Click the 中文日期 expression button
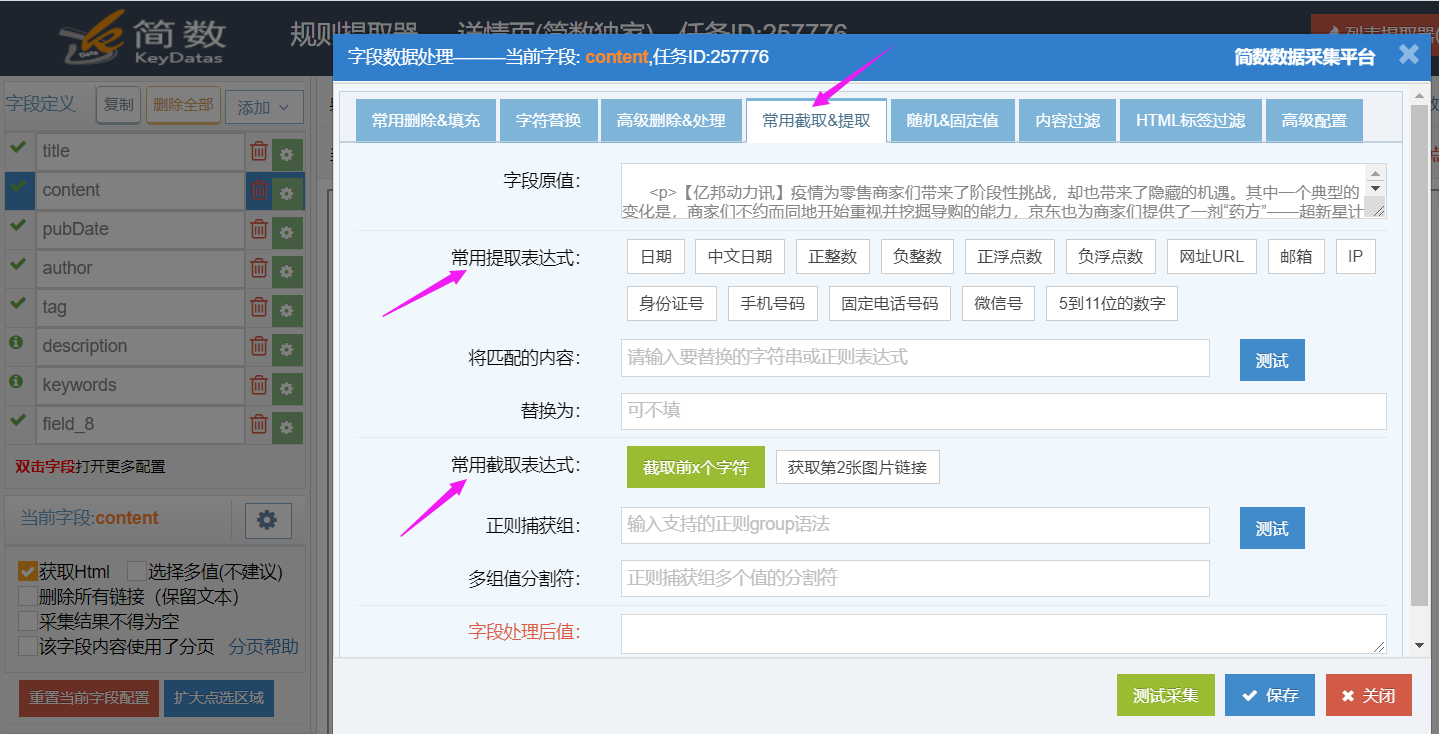The width and height of the screenshot is (1439, 734). point(740,257)
